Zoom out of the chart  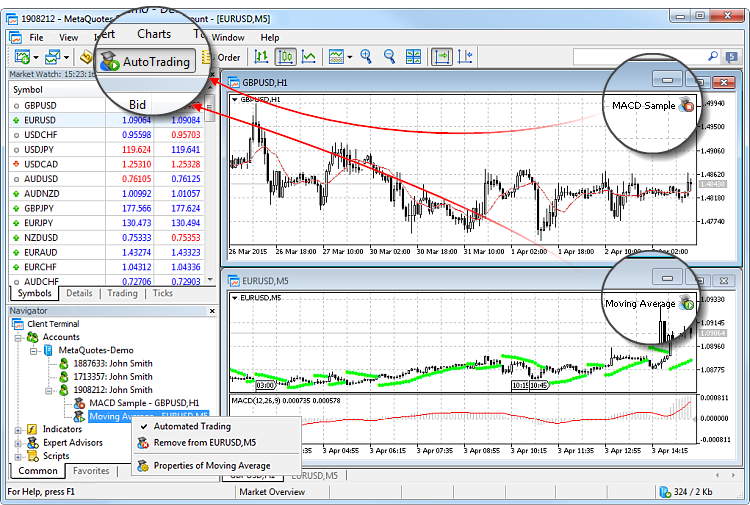pos(389,57)
